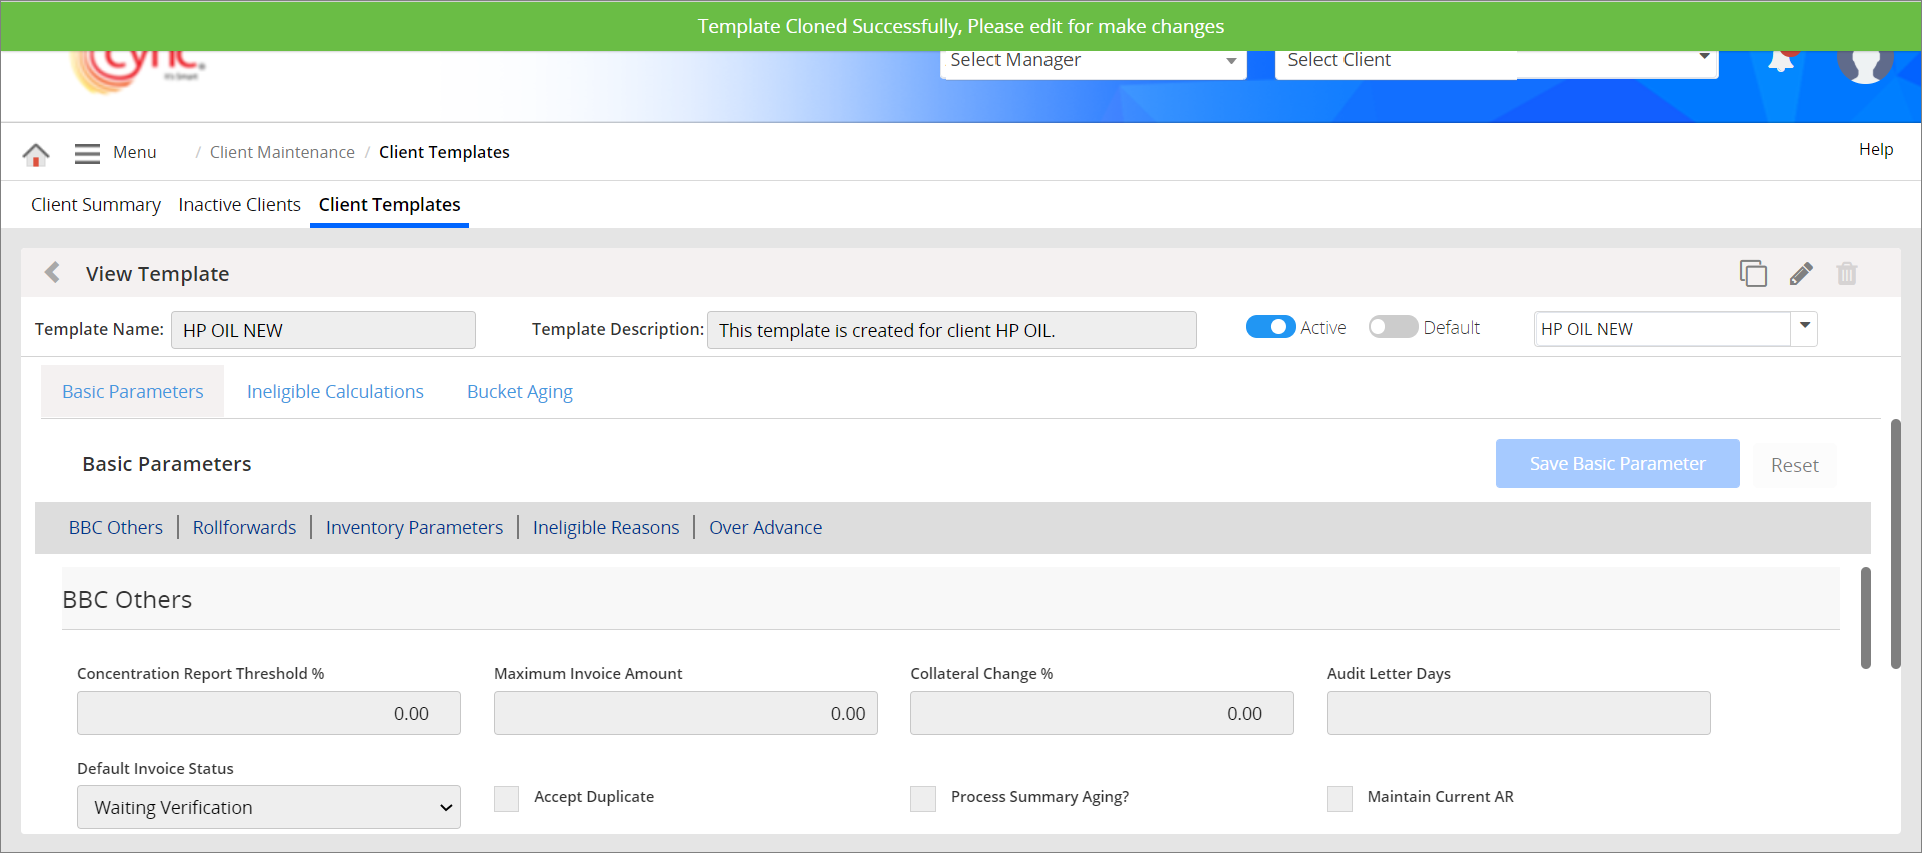Viewport: 1922px width, 853px height.
Task: Toggle the Active switch off
Action: pyautogui.click(x=1270, y=327)
